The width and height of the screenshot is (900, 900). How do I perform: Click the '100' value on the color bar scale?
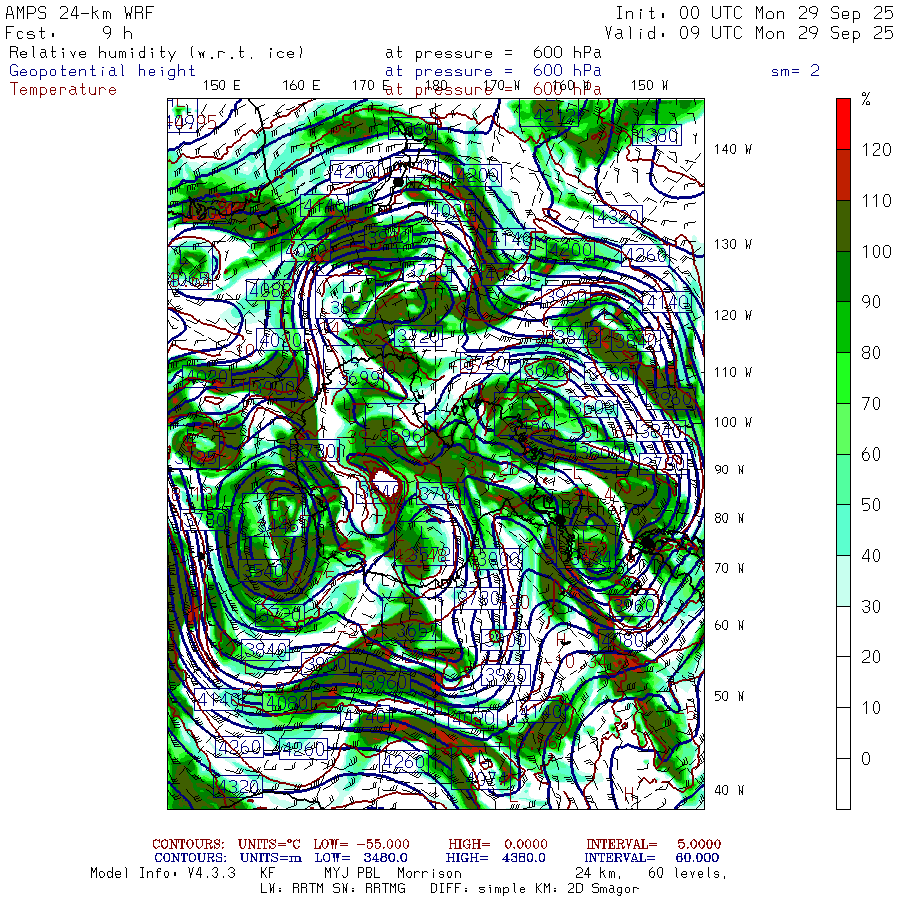tap(876, 251)
